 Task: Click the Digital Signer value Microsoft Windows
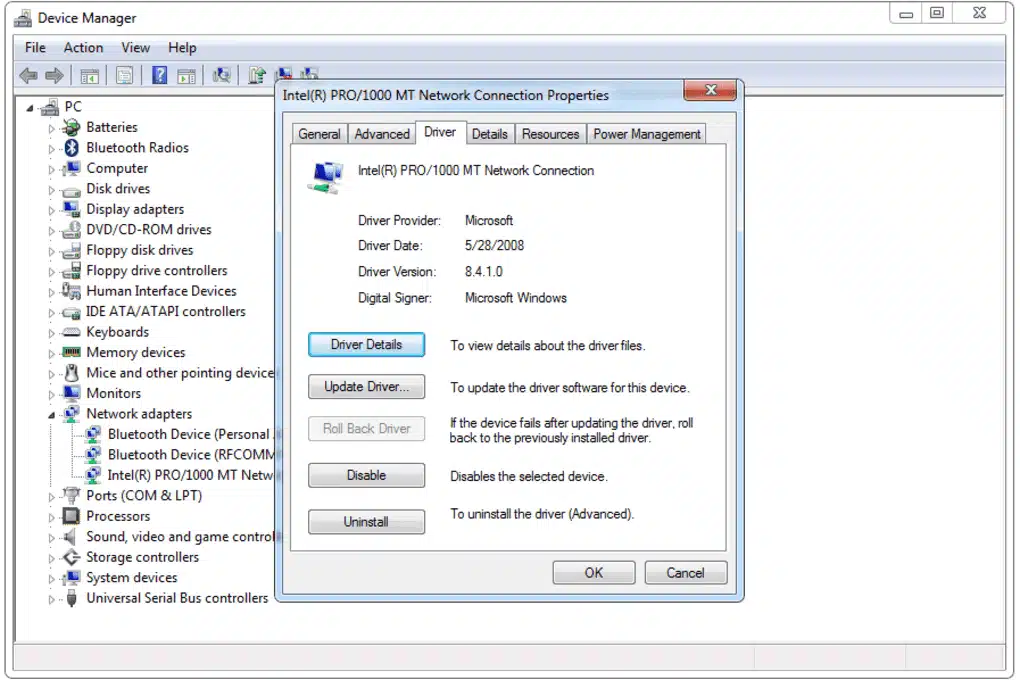(x=516, y=298)
